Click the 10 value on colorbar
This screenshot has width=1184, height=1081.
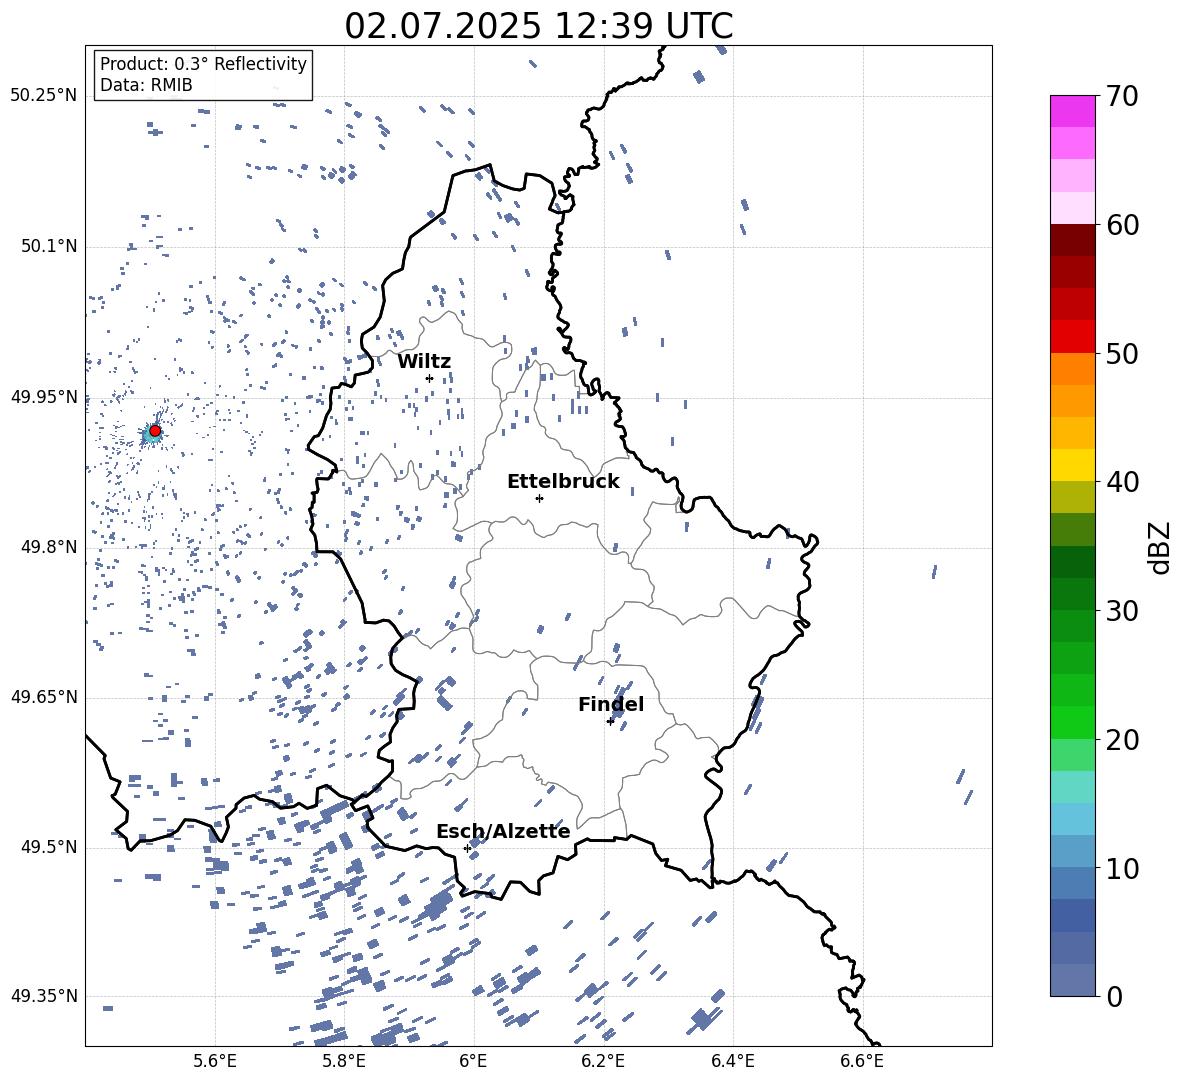pos(1121,868)
